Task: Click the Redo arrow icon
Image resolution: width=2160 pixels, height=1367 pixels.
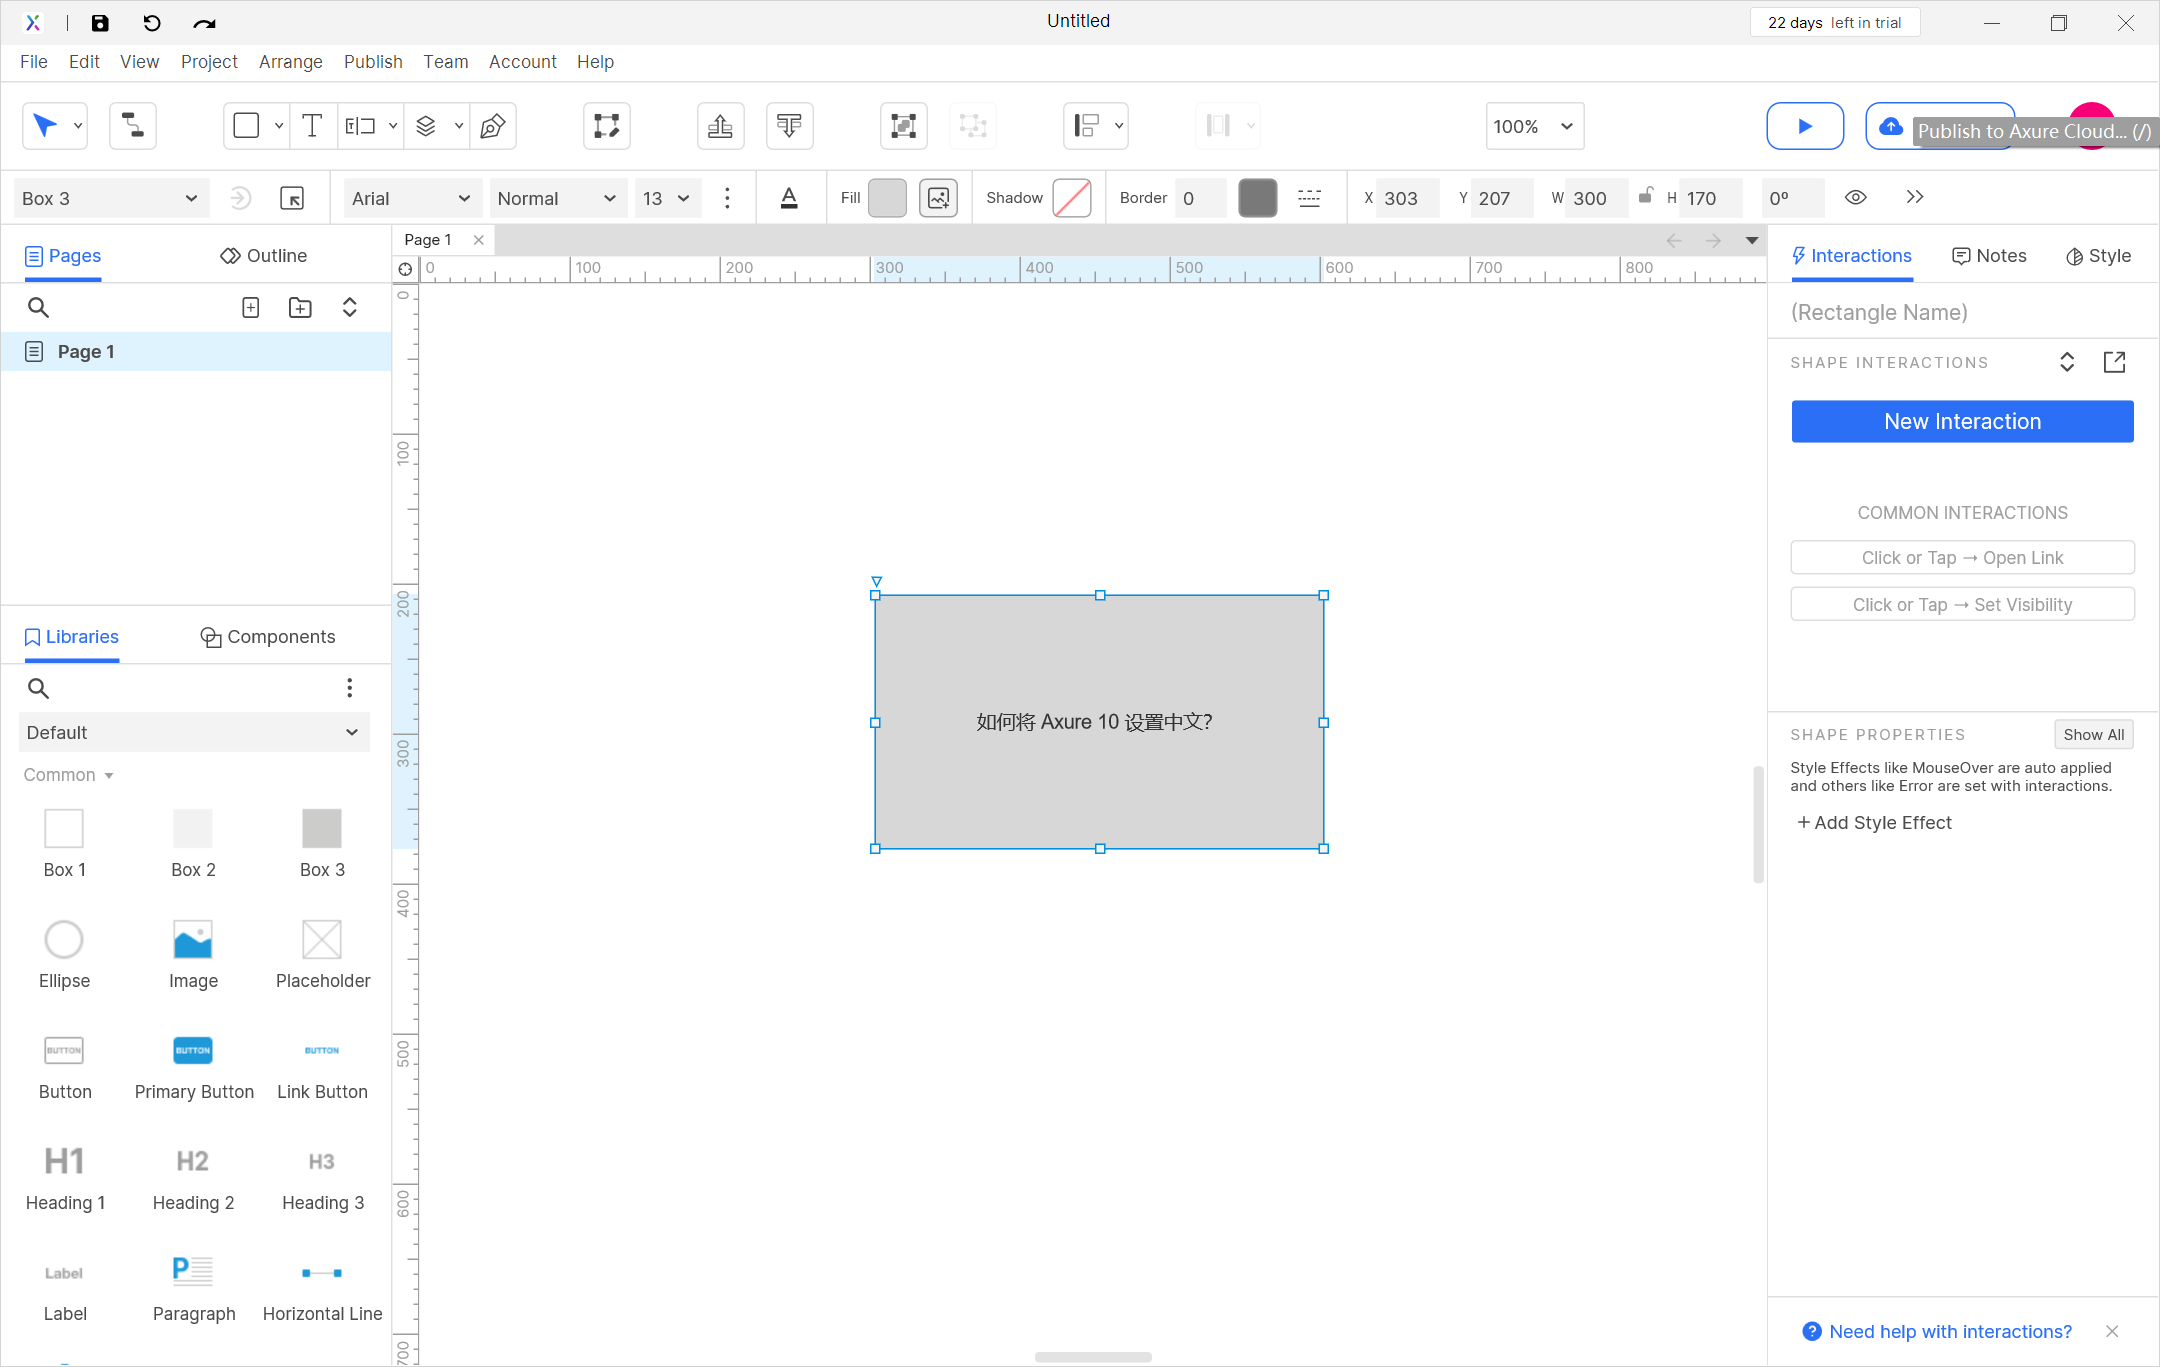Action: point(204,23)
